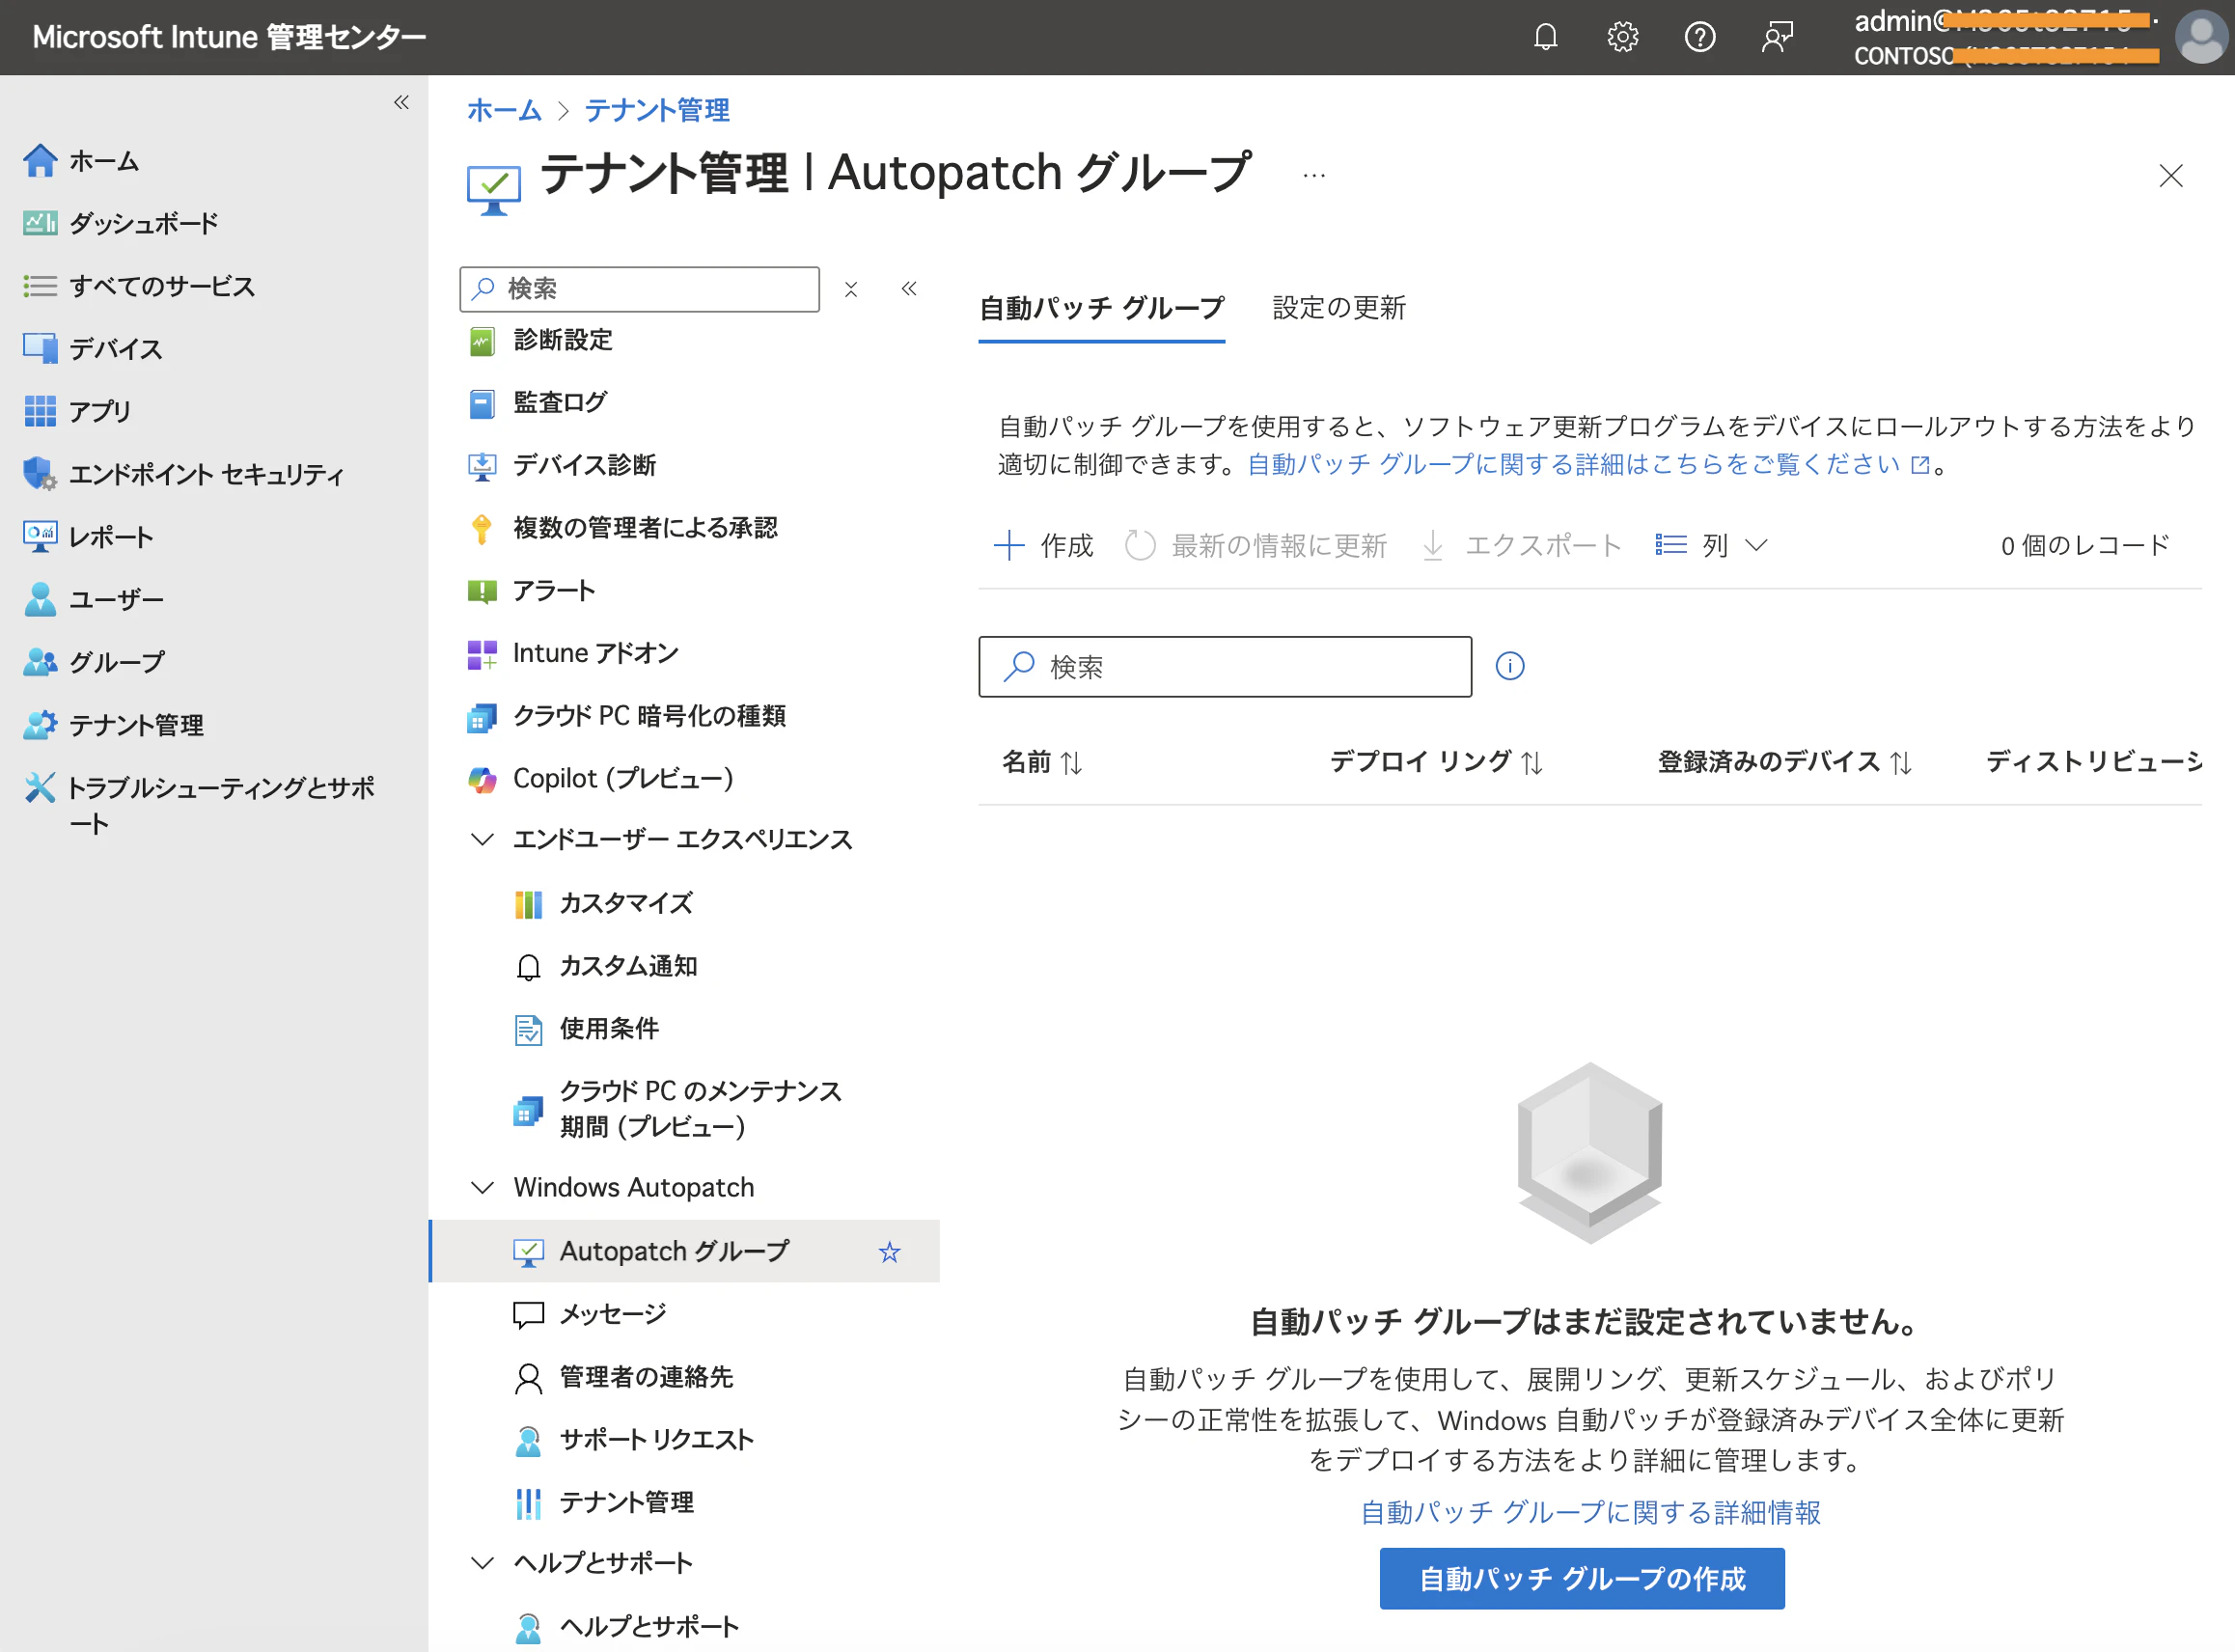Open カスタム通知 item
Viewport: 2235px width, 1652px height.
coord(606,966)
